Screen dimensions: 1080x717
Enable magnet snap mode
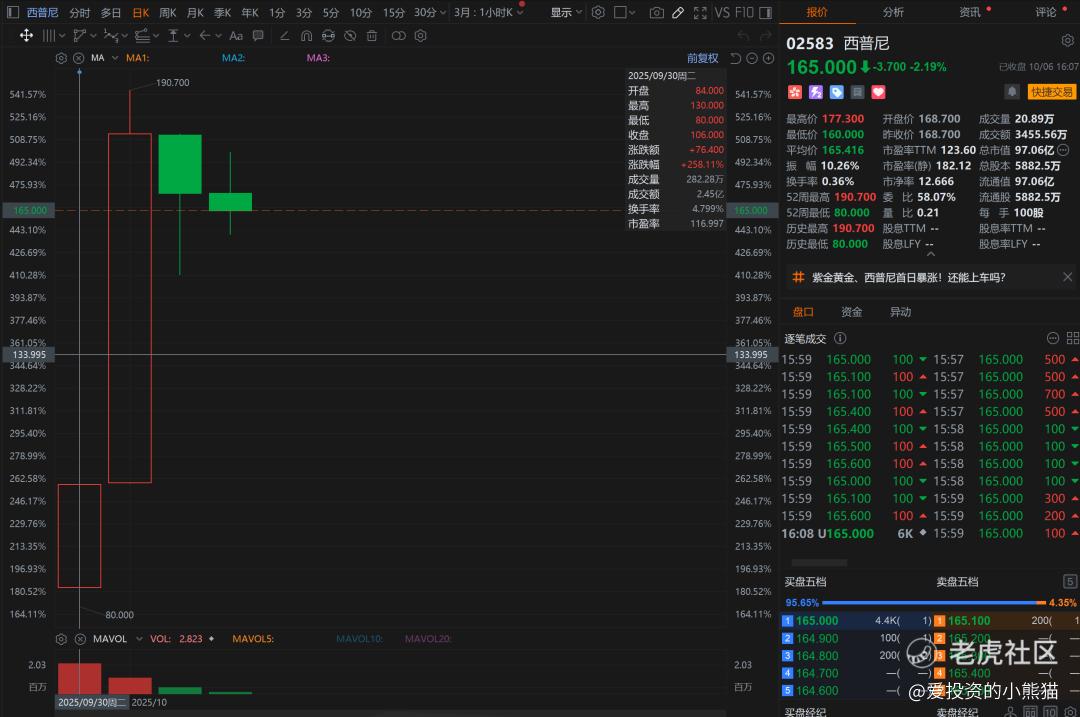coord(307,36)
